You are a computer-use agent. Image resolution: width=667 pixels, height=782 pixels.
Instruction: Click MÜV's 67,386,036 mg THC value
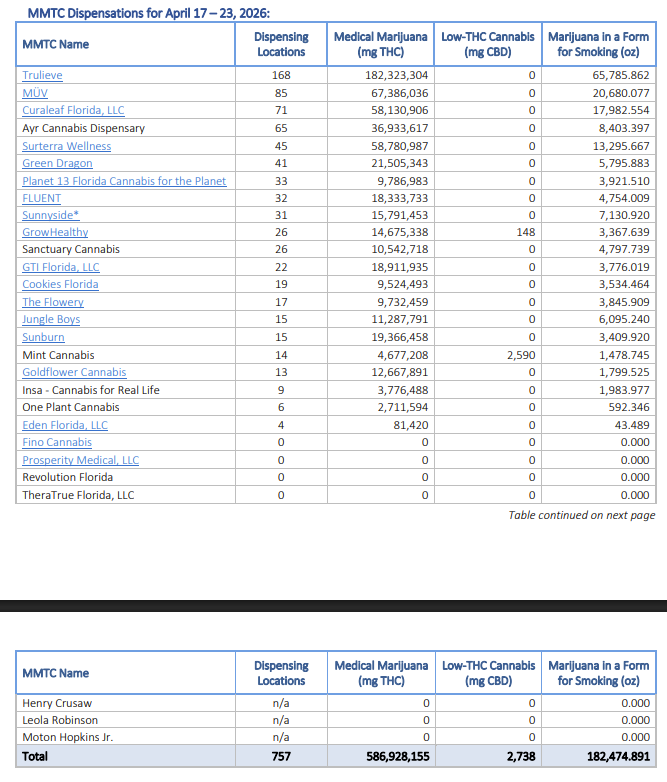(x=400, y=93)
